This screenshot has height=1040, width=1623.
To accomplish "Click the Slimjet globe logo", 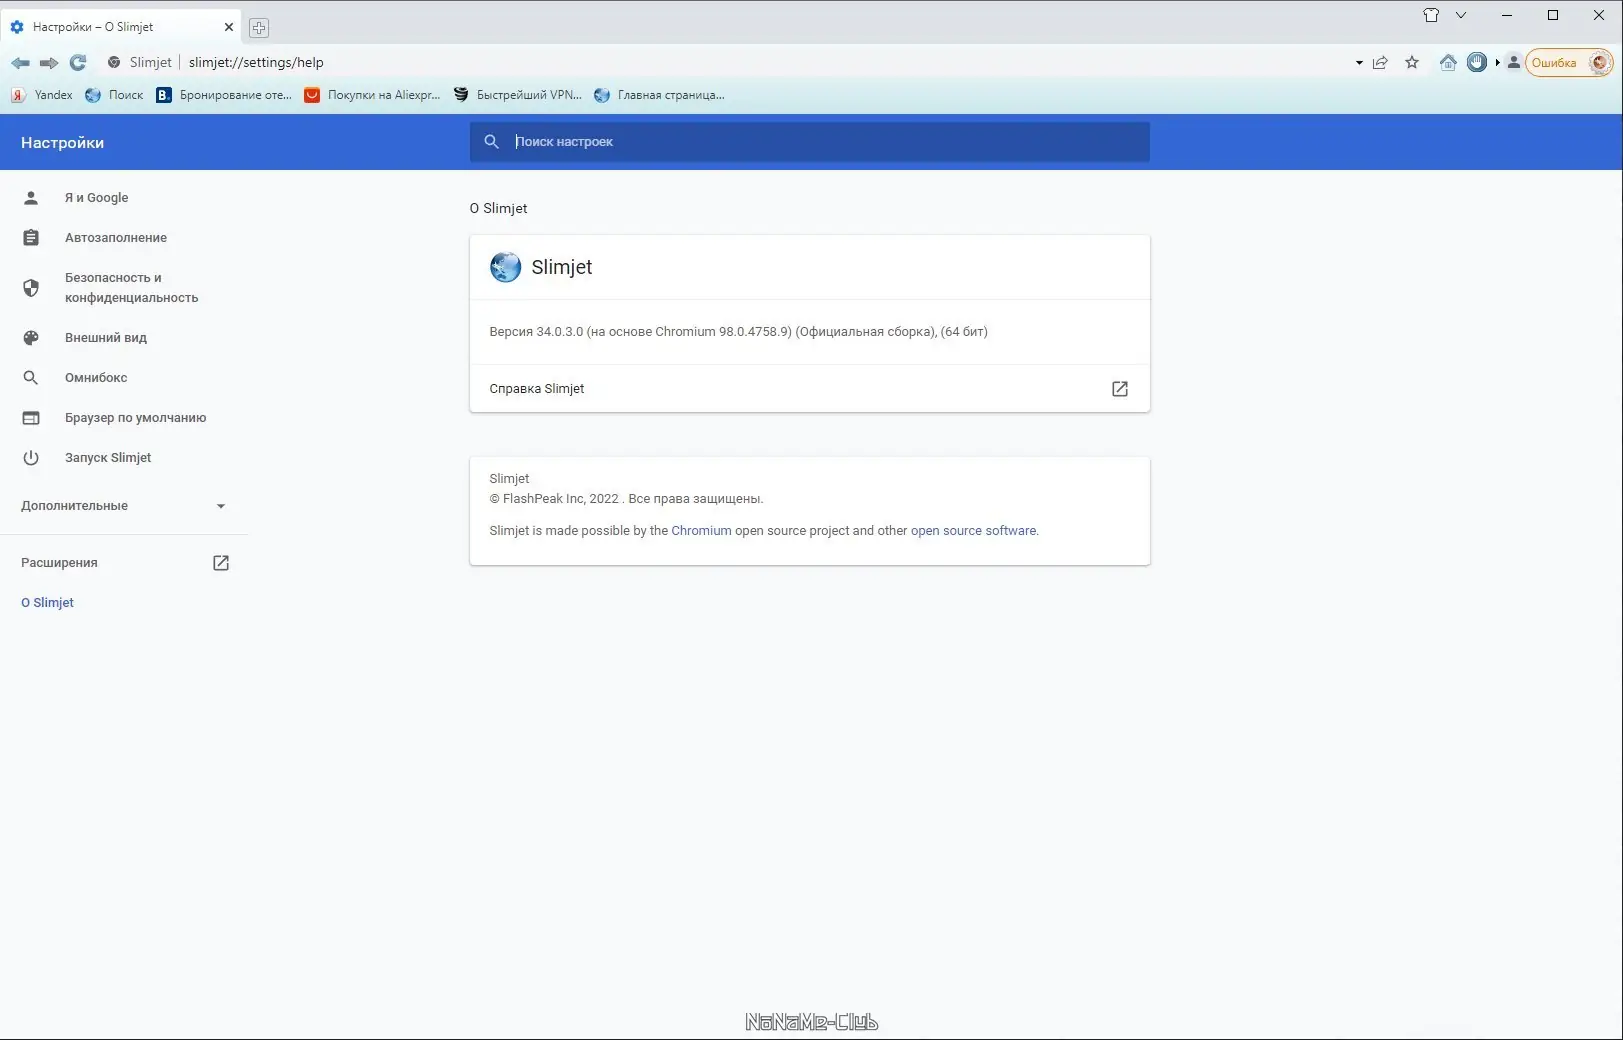I will click(x=505, y=267).
